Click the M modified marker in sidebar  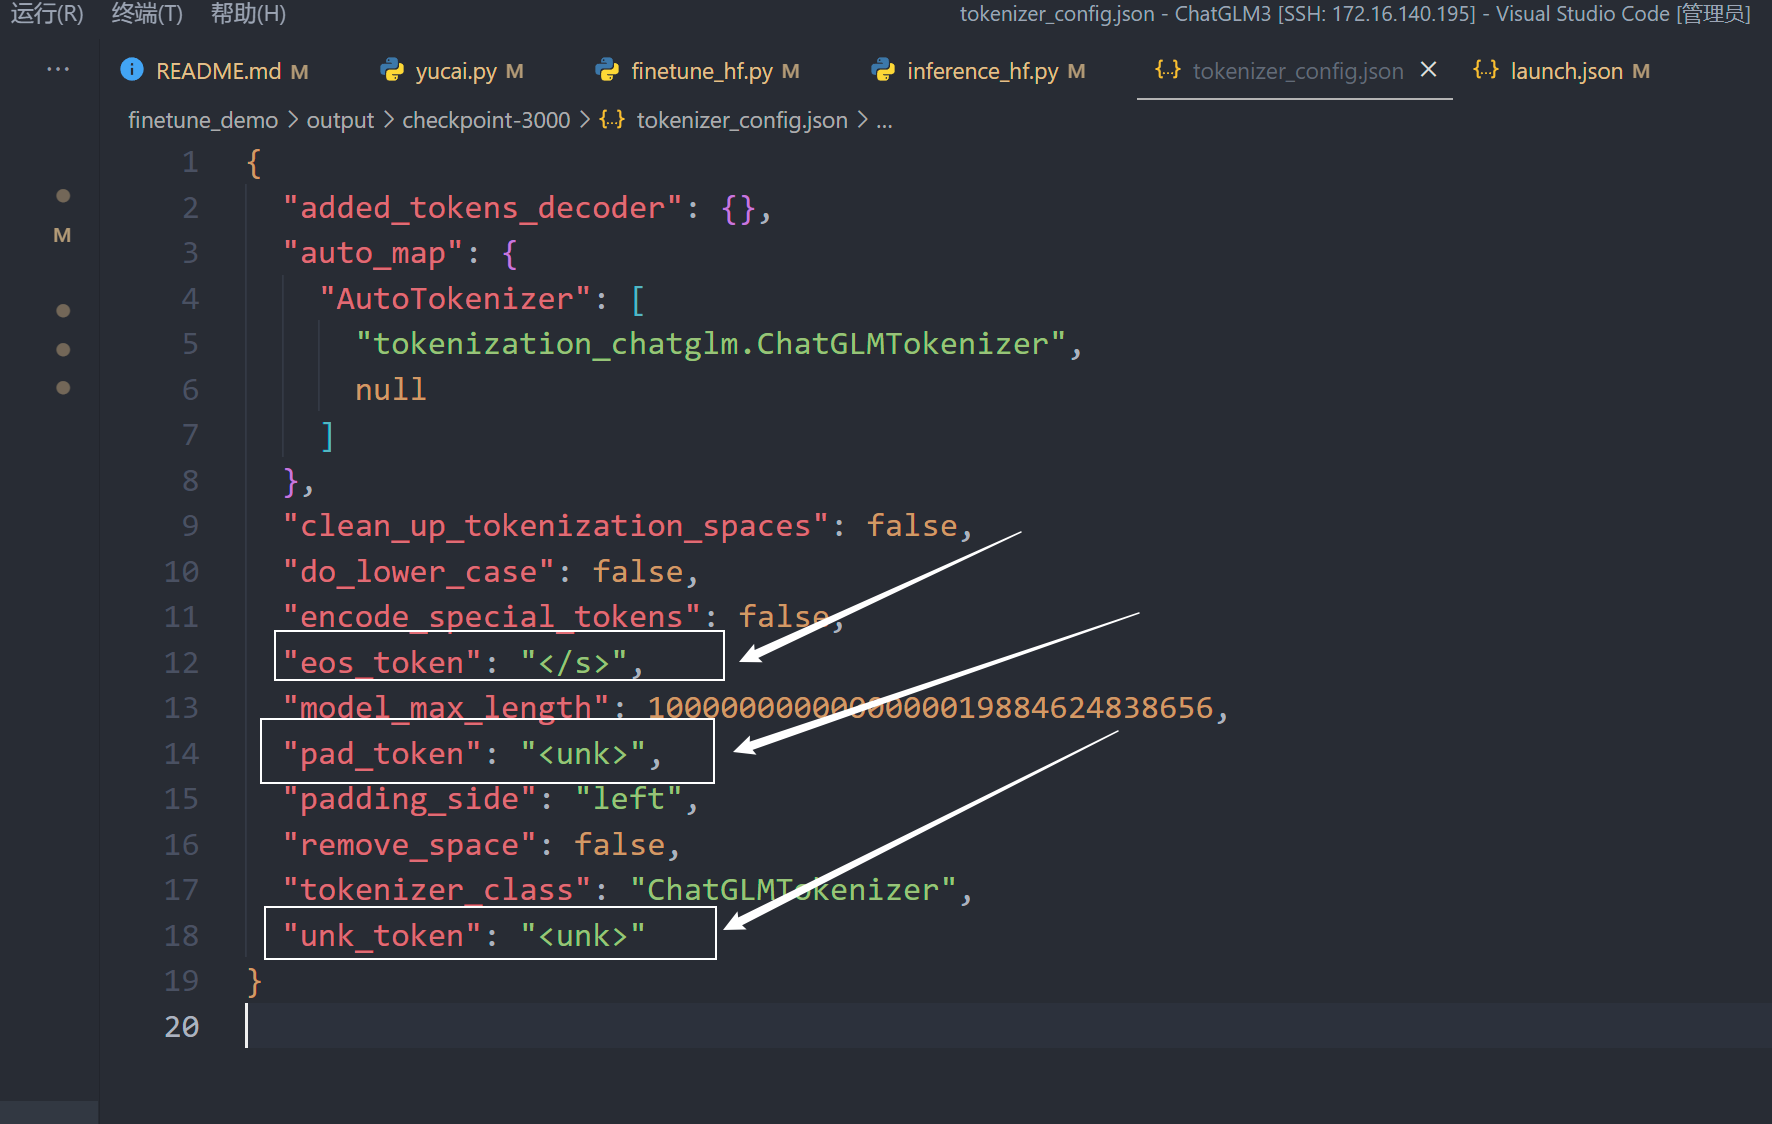click(62, 235)
